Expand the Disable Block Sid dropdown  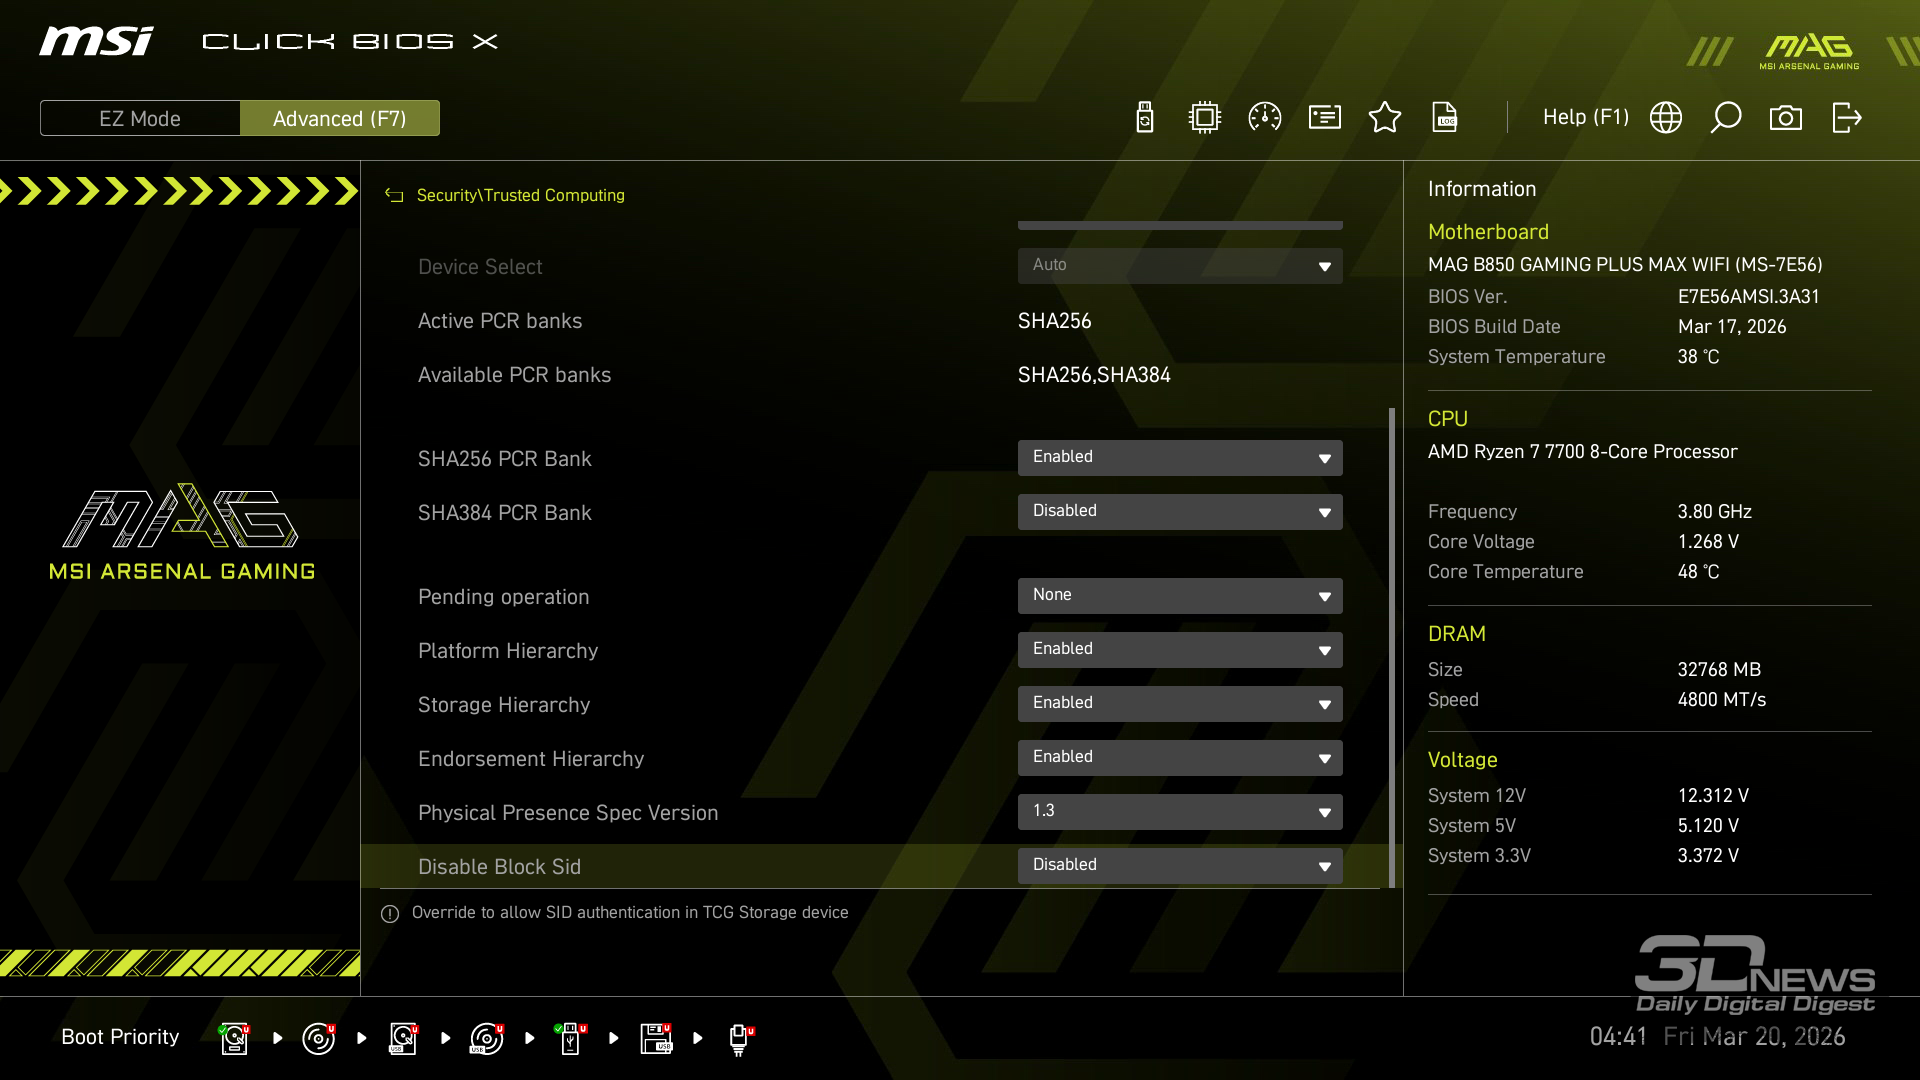pyautogui.click(x=1180, y=866)
